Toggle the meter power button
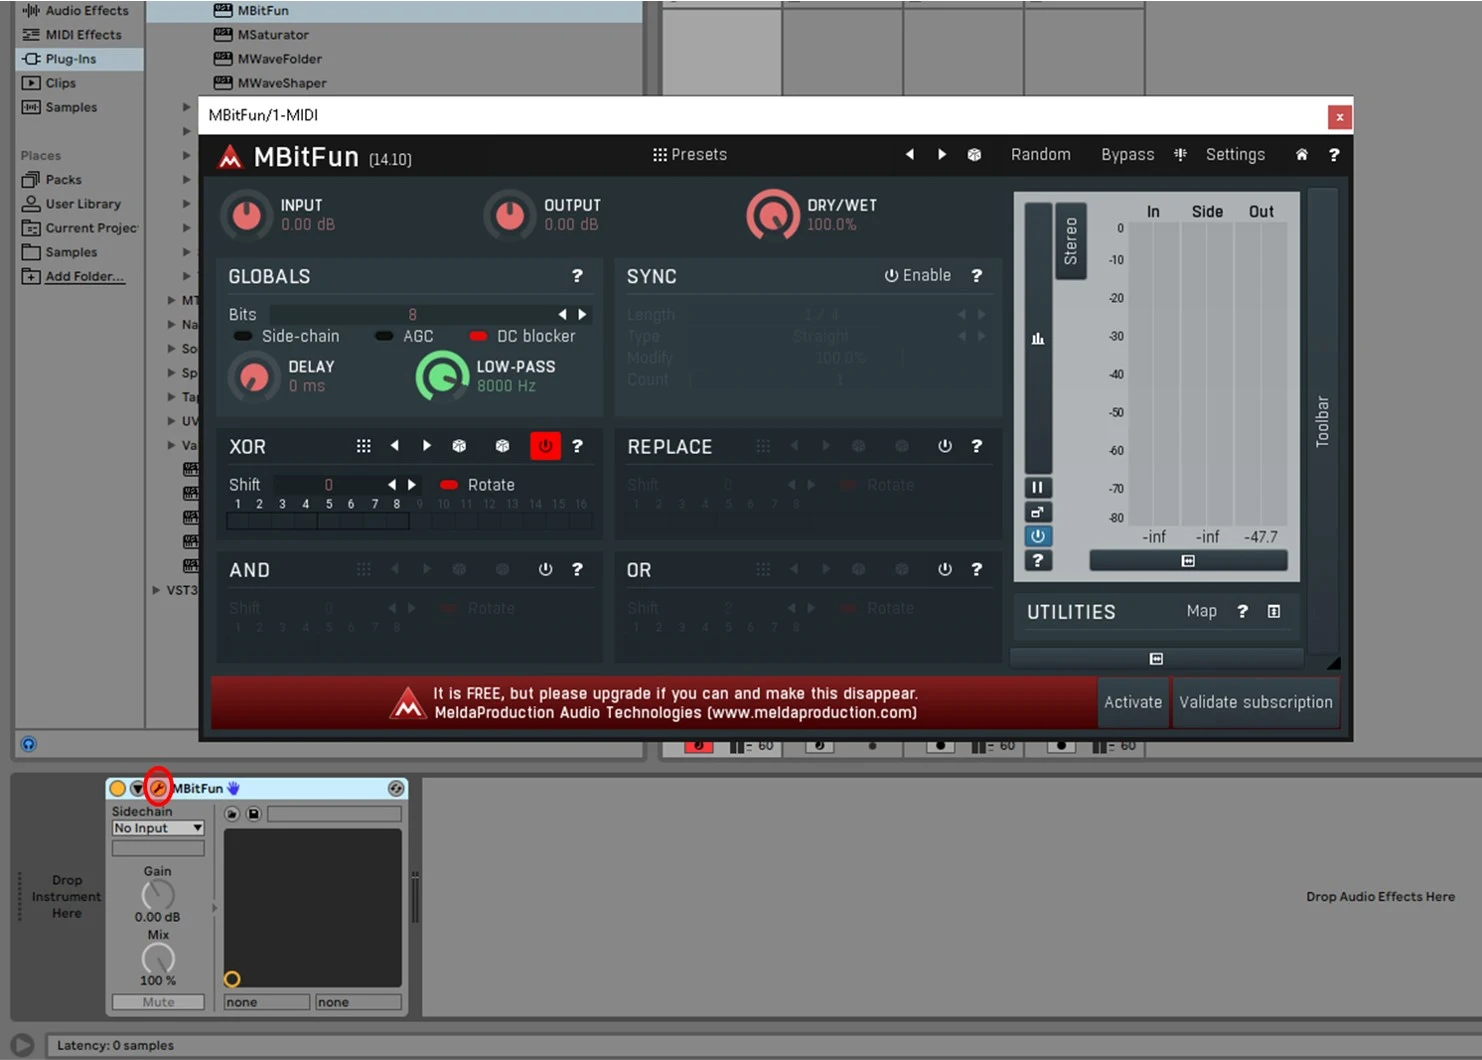This screenshot has height=1060, width=1482. (x=1038, y=536)
